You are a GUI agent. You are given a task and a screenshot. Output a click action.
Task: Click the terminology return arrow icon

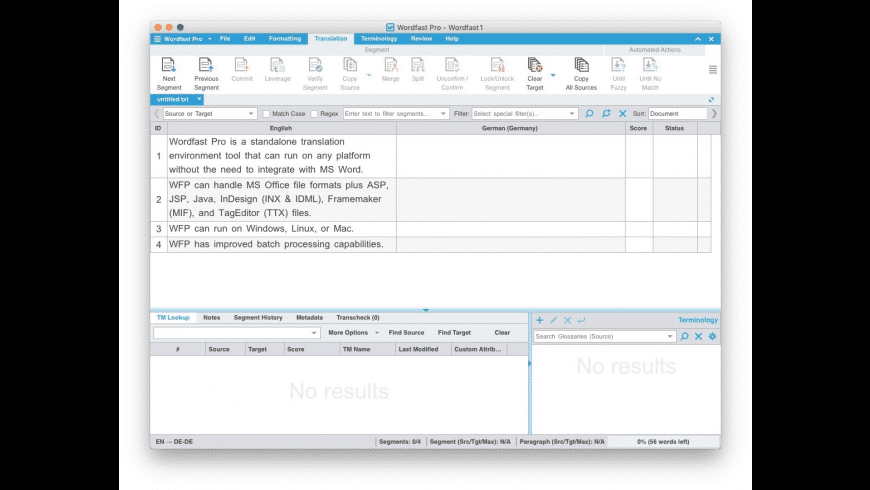pyautogui.click(x=581, y=320)
